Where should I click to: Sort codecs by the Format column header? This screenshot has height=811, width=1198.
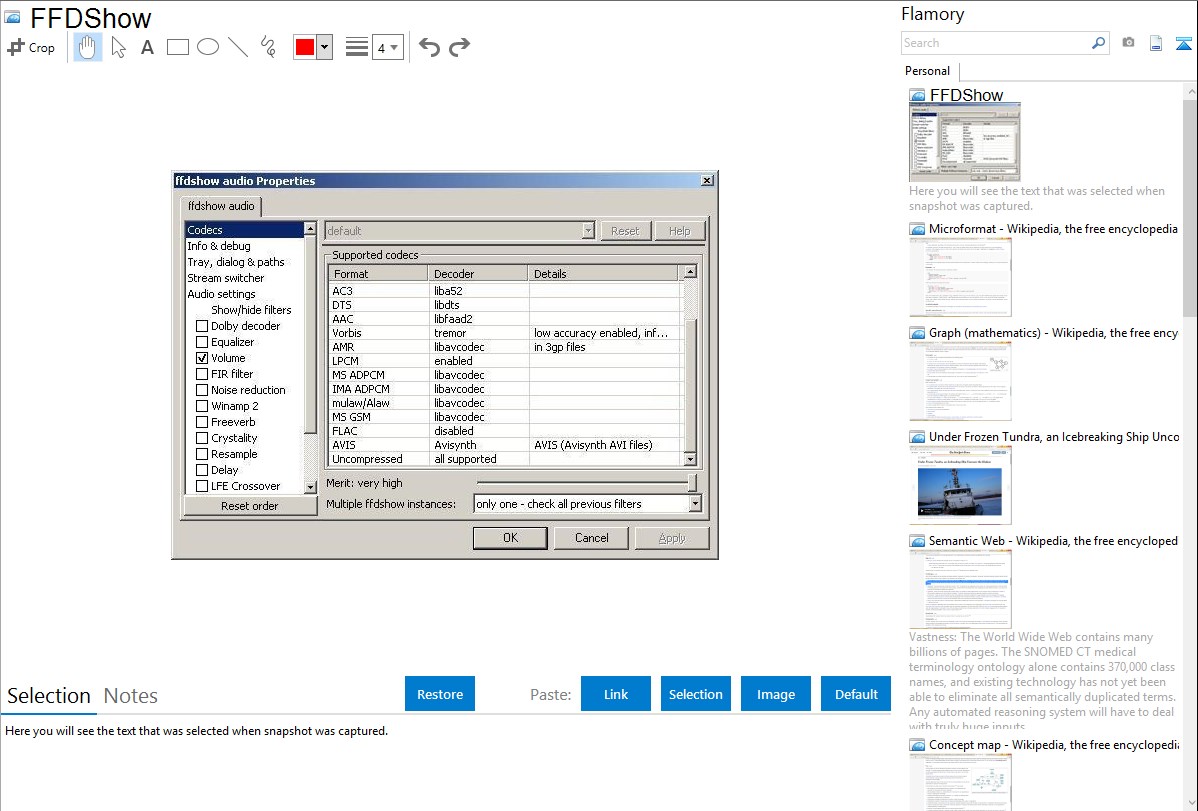[377, 274]
